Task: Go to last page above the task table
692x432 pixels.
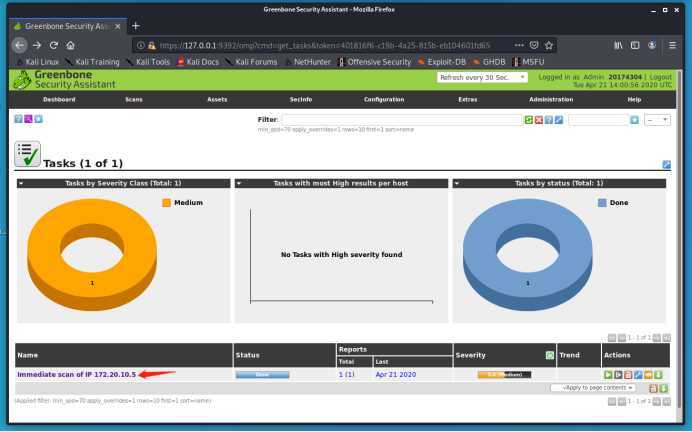Action: point(667,338)
